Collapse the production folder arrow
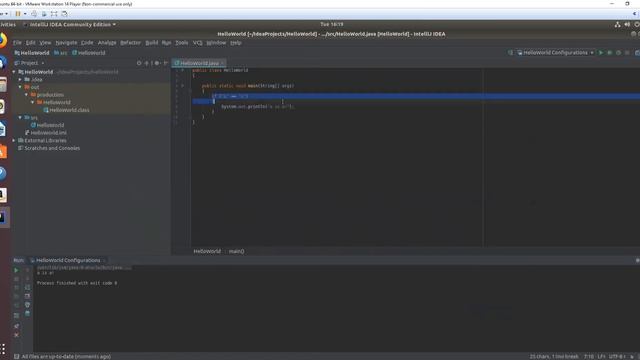 tap(27, 95)
